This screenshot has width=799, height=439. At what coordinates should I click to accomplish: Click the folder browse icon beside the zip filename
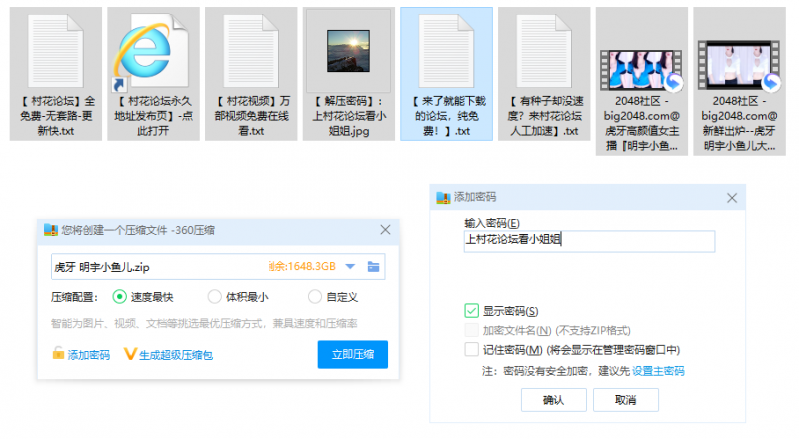tap(373, 266)
